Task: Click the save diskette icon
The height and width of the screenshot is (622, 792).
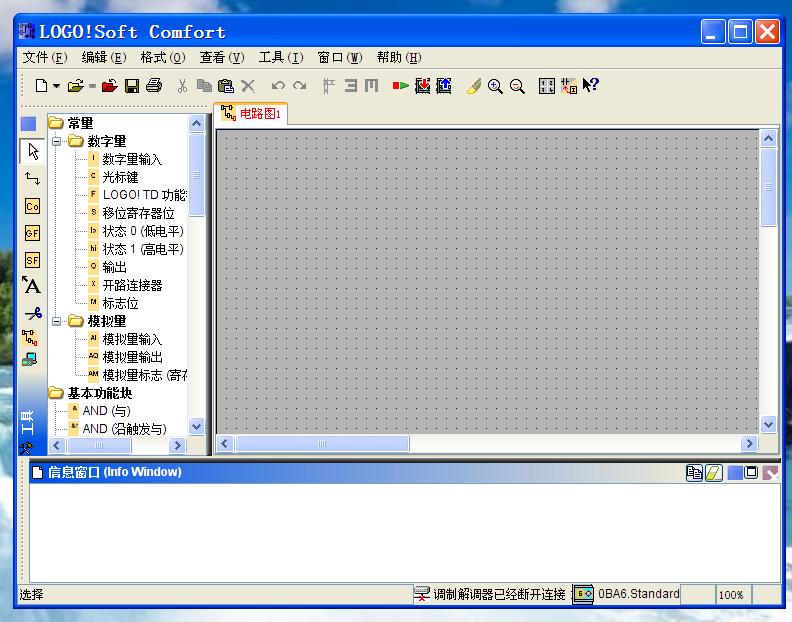Action: [132, 87]
